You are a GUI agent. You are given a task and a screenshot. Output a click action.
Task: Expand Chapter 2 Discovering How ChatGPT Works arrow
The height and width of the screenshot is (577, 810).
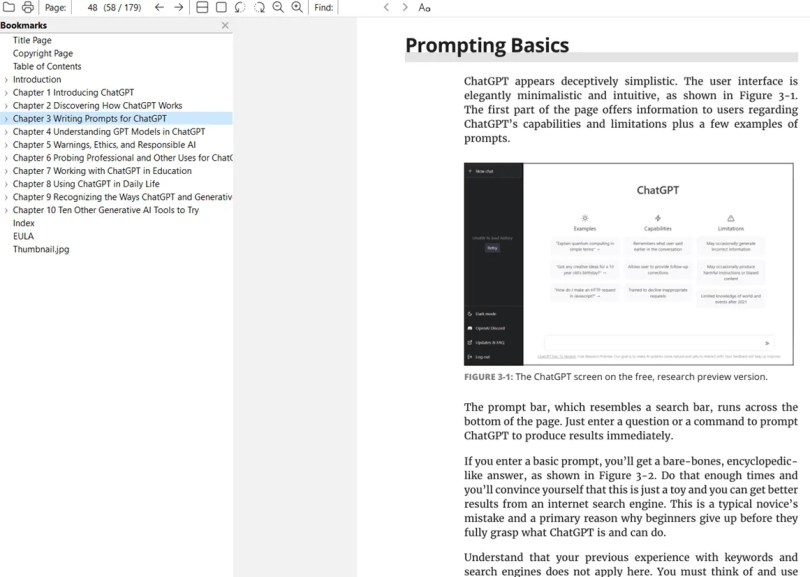tap(6, 106)
